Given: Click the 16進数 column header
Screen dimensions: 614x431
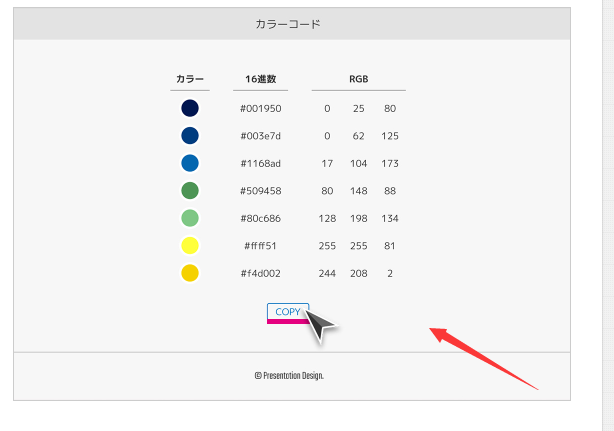Looking at the screenshot, I should 260,79.
